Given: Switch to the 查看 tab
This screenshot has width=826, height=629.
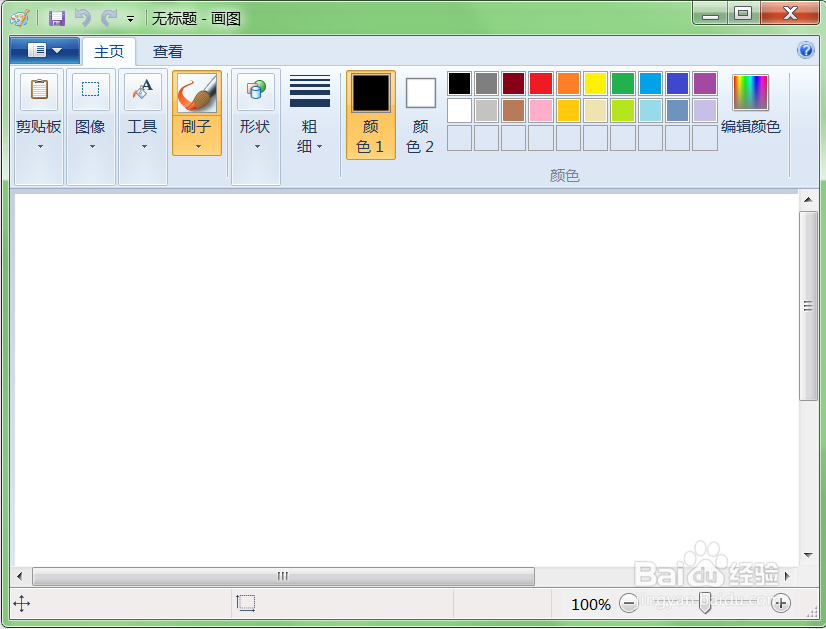Looking at the screenshot, I should [x=168, y=52].
